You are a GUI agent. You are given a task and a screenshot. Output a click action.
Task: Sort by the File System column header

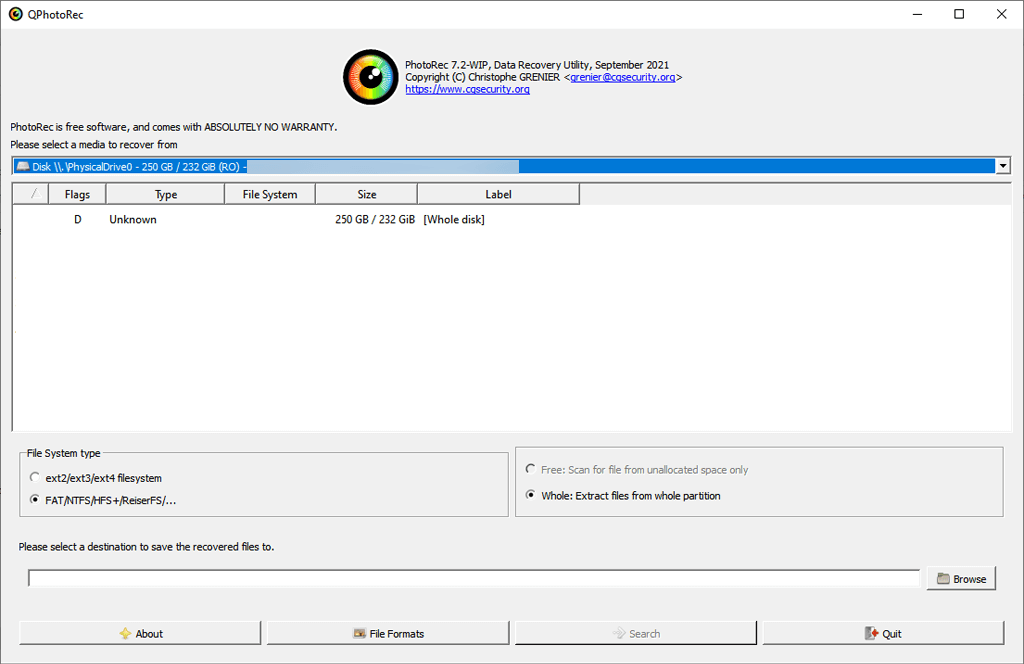270,194
